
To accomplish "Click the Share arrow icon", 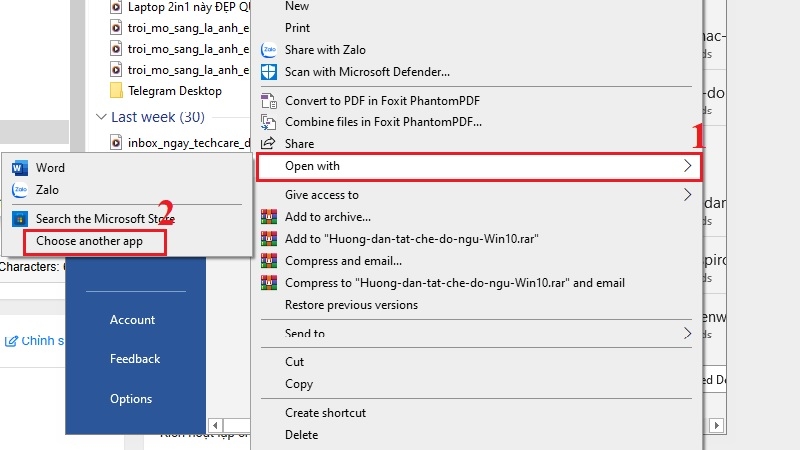I will tap(268, 143).
